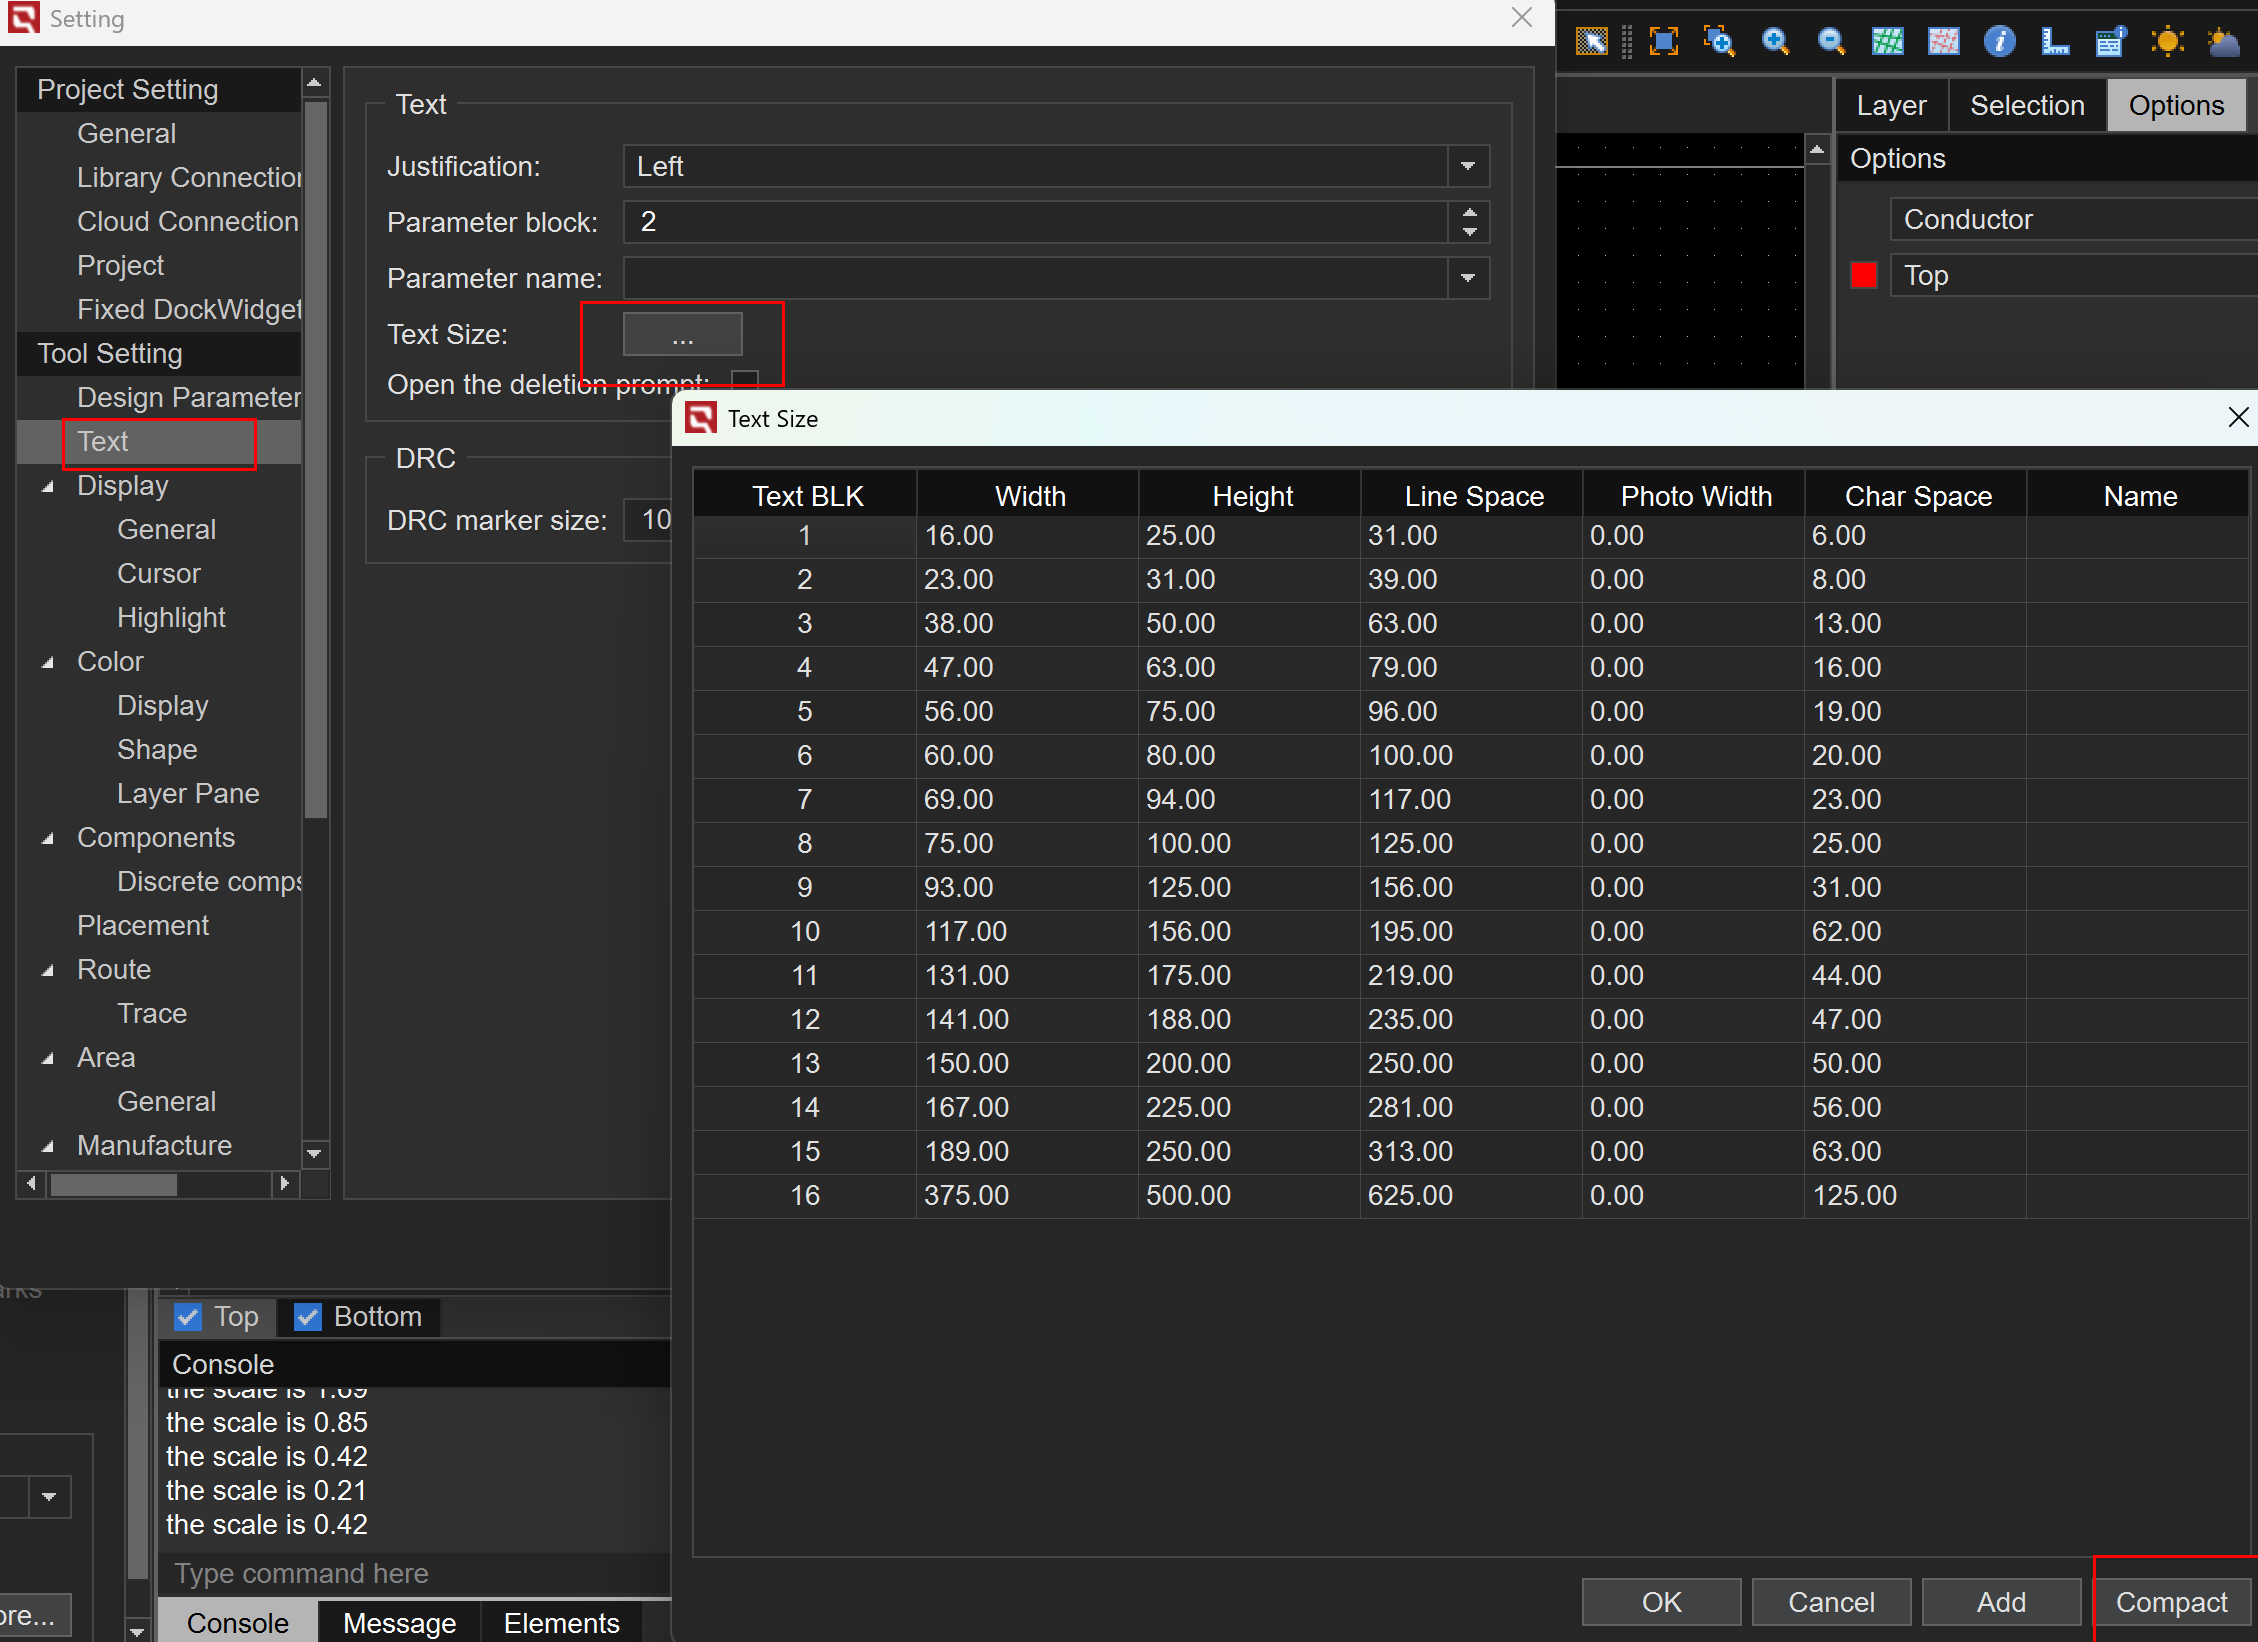Open the Parameter name dropdown
The width and height of the screenshot is (2258, 1642).
[x=1468, y=278]
